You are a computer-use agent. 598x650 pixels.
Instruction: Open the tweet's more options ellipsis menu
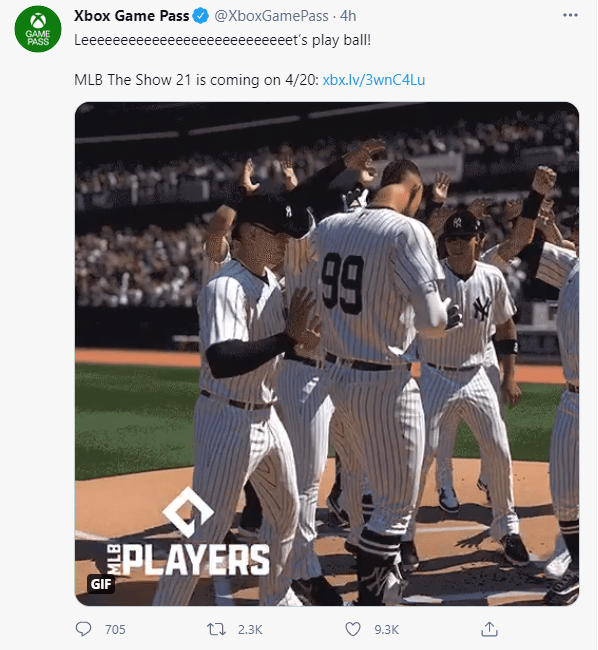[x=570, y=15]
